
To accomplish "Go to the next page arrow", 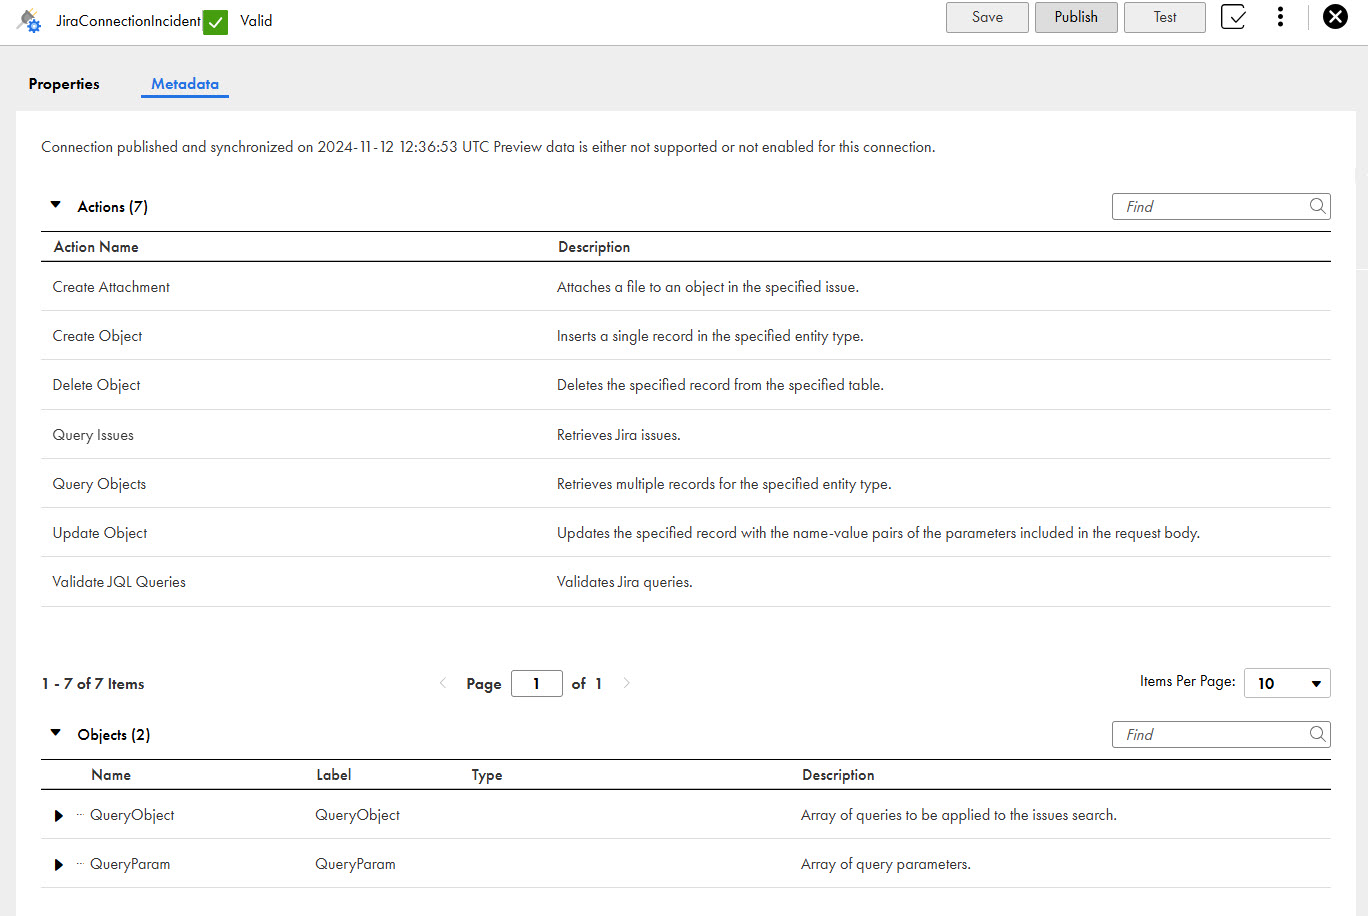I will click(627, 683).
